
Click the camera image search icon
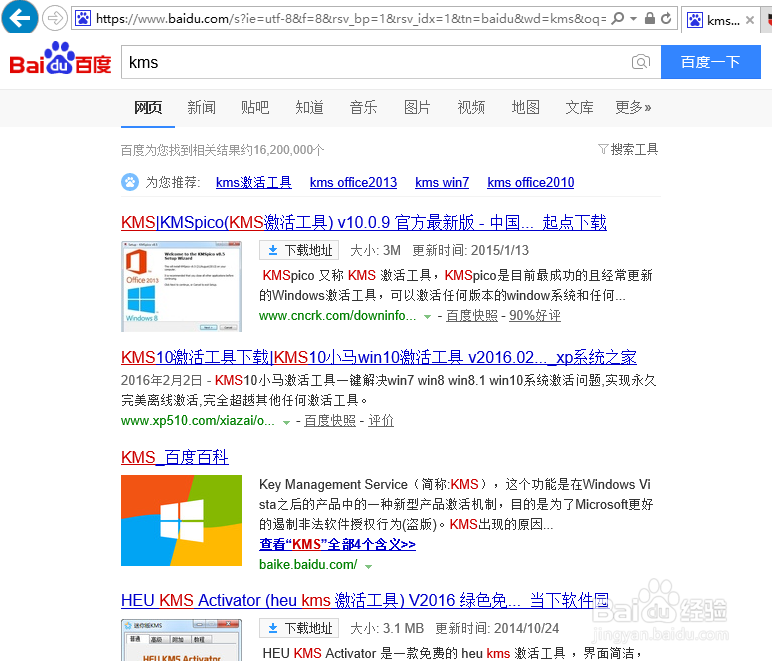click(x=641, y=62)
